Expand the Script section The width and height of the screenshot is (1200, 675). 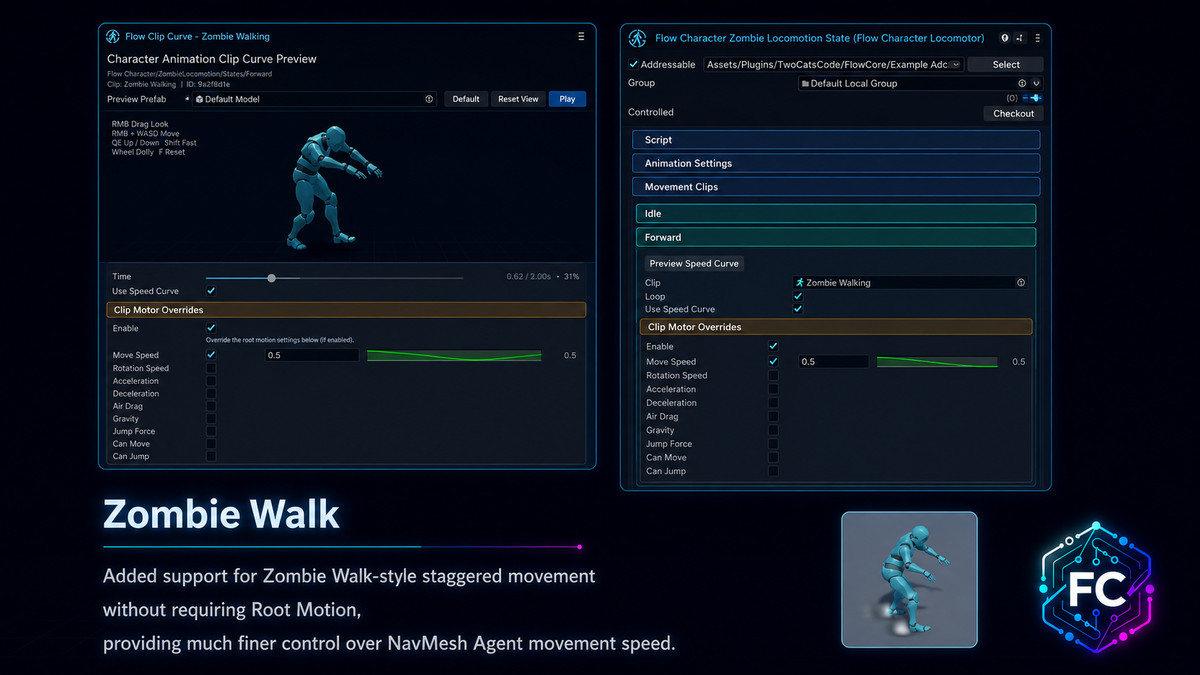pyautogui.click(x=836, y=140)
